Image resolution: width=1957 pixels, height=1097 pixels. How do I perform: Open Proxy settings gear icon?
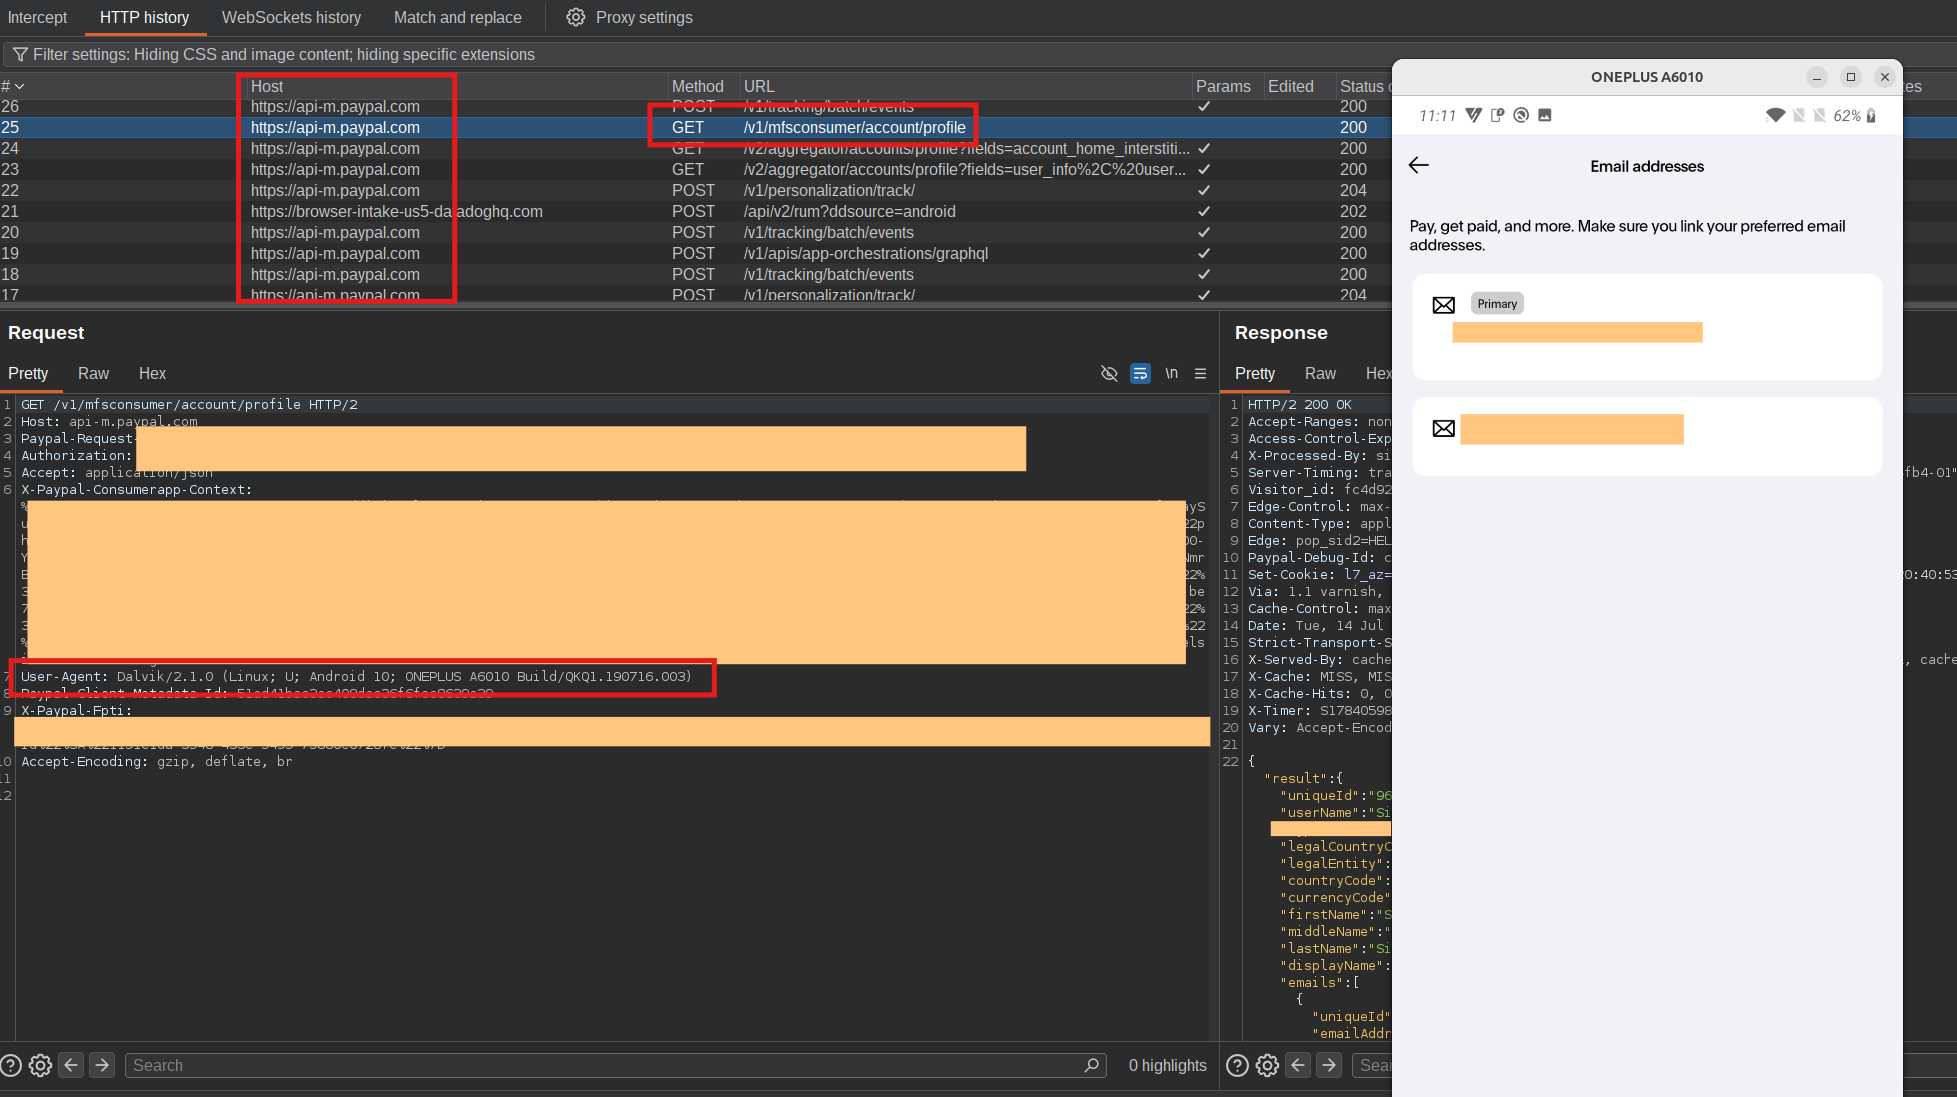pos(575,17)
